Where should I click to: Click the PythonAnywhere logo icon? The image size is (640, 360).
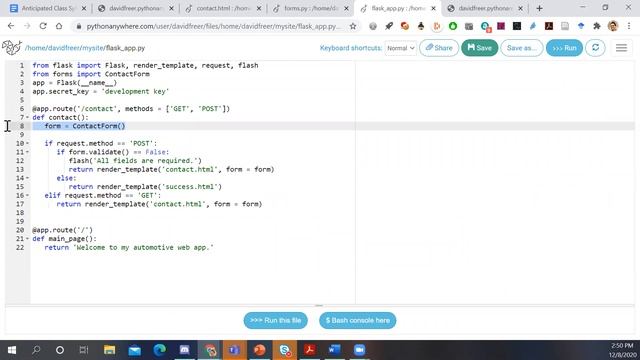click(x=11, y=48)
